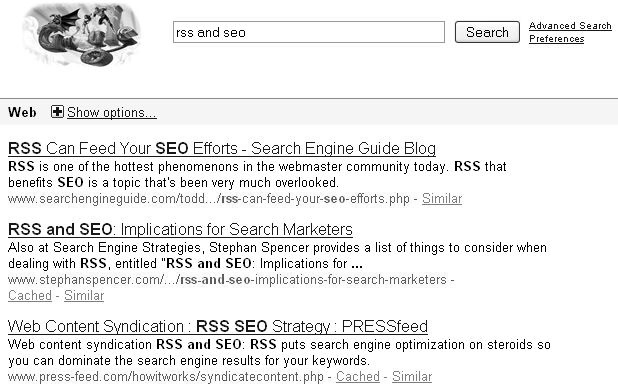This screenshot has width=618, height=384.
Task: Select the Web results label
Action: point(22,112)
